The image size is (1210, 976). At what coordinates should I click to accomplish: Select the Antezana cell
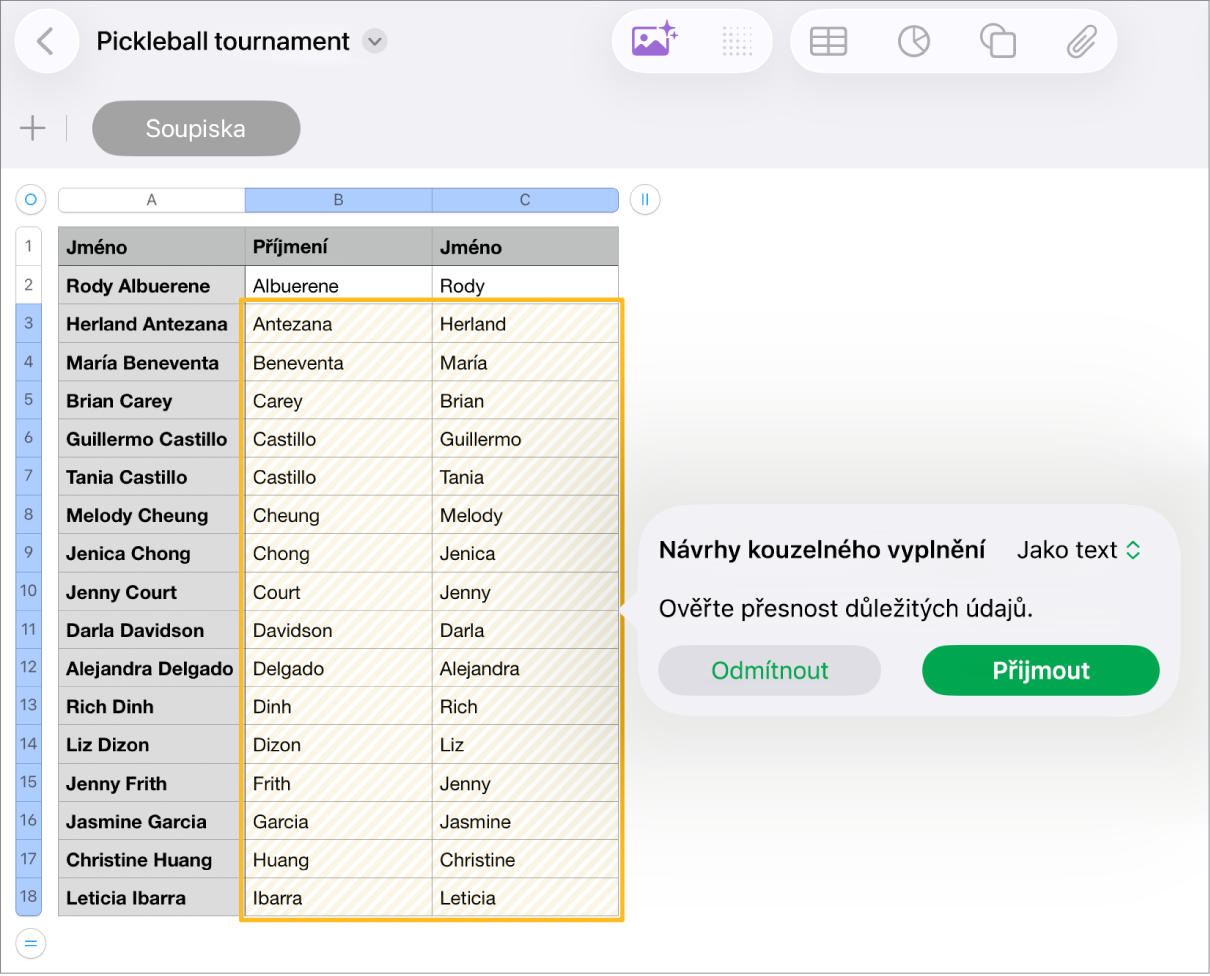point(338,324)
